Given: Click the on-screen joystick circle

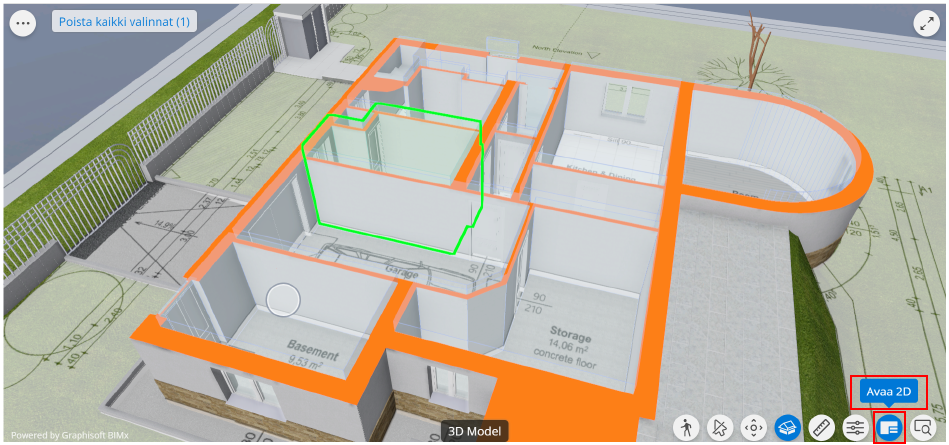Looking at the screenshot, I should (x=283, y=299).
